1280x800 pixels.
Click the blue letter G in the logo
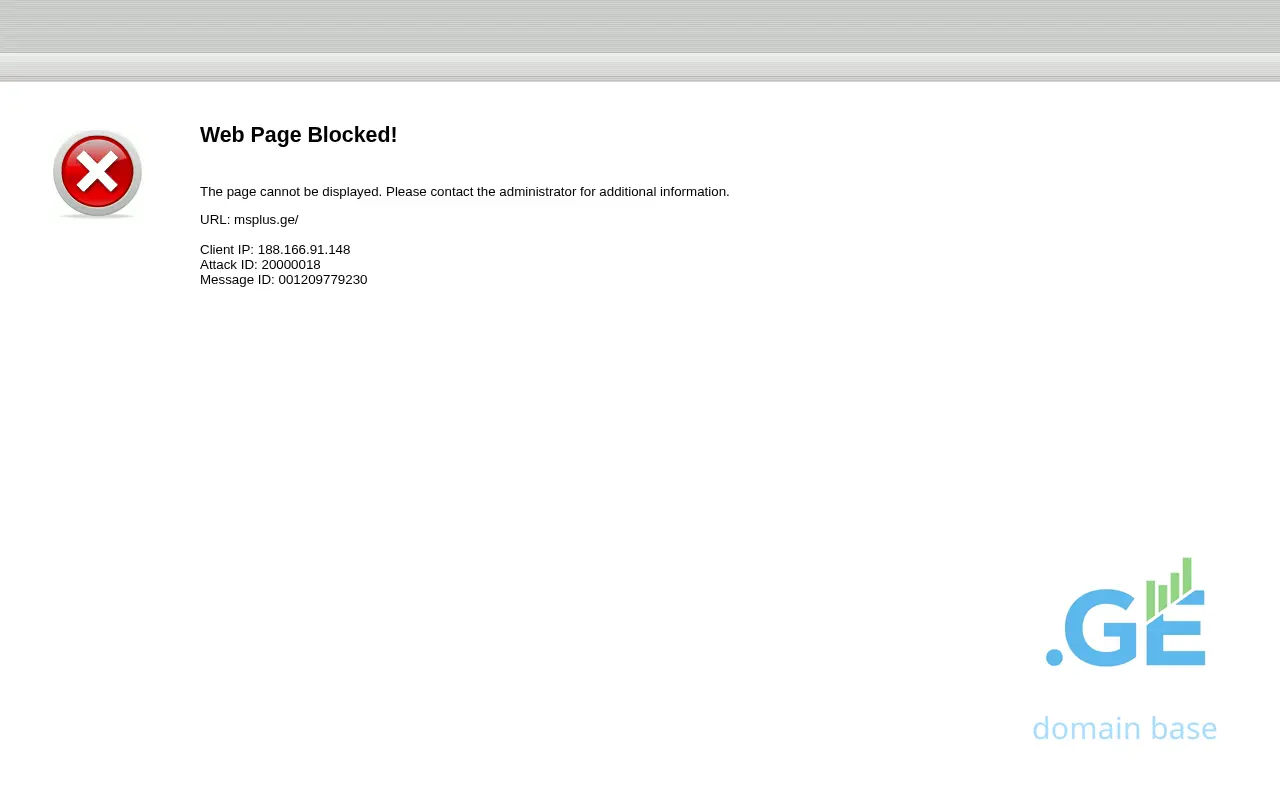pos(1100,627)
